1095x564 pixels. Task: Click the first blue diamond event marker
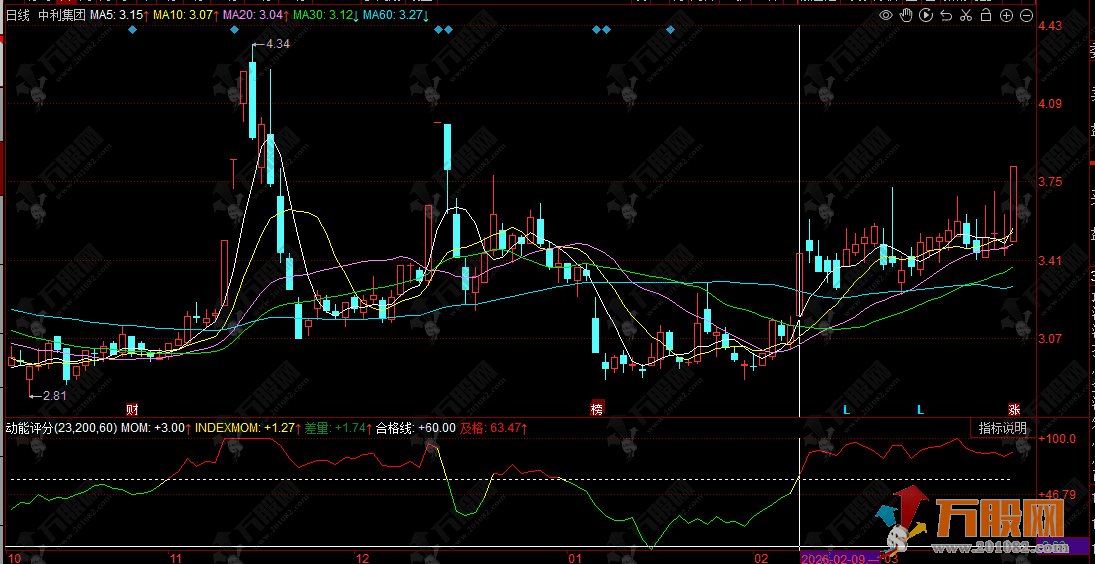pos(133,30)
